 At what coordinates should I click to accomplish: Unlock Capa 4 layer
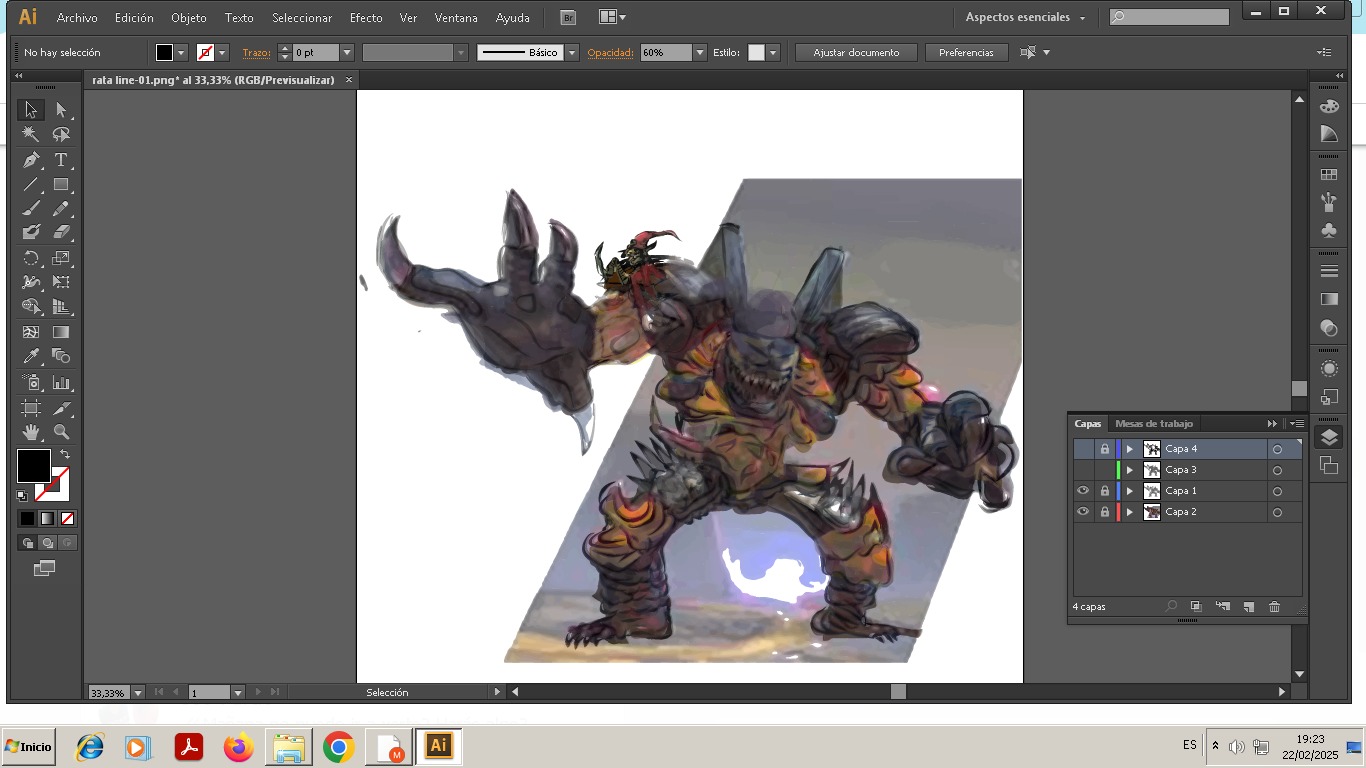1105,449
